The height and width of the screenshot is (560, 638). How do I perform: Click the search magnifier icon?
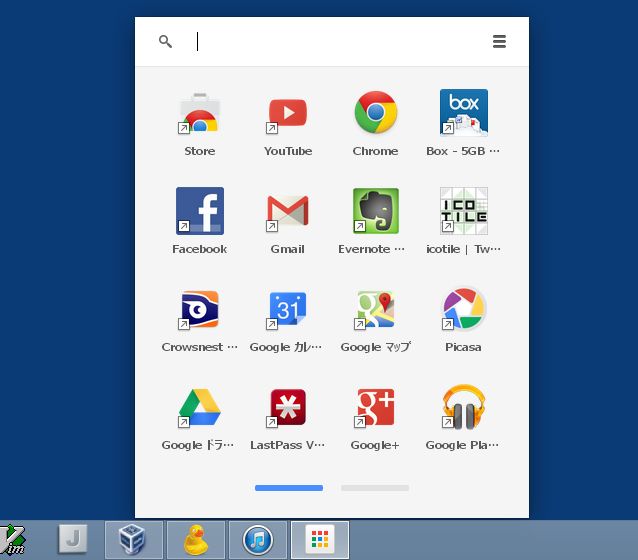pos(165,41)
